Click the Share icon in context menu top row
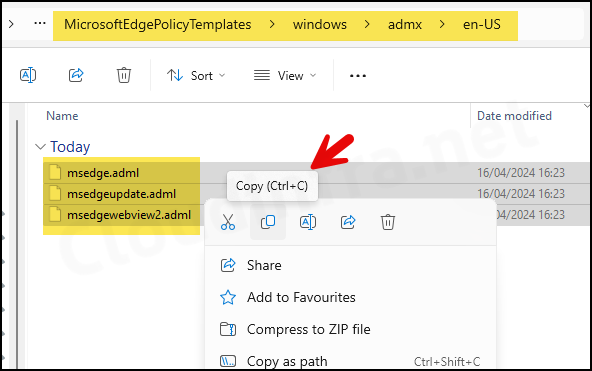The image size is (592, 371). click(x=348, y=222)
